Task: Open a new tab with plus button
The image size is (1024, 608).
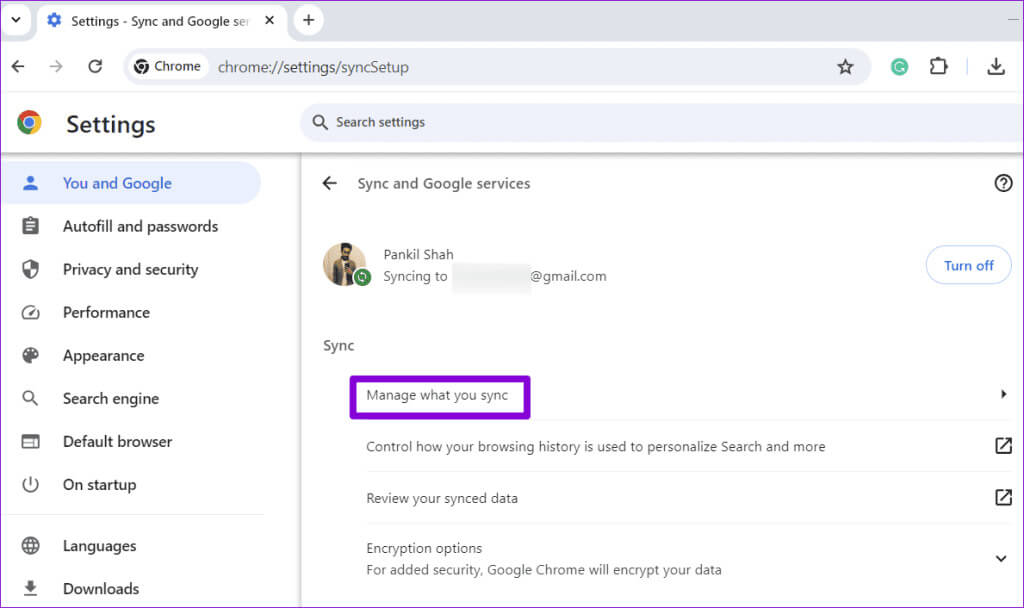Action: click(308, 20)
